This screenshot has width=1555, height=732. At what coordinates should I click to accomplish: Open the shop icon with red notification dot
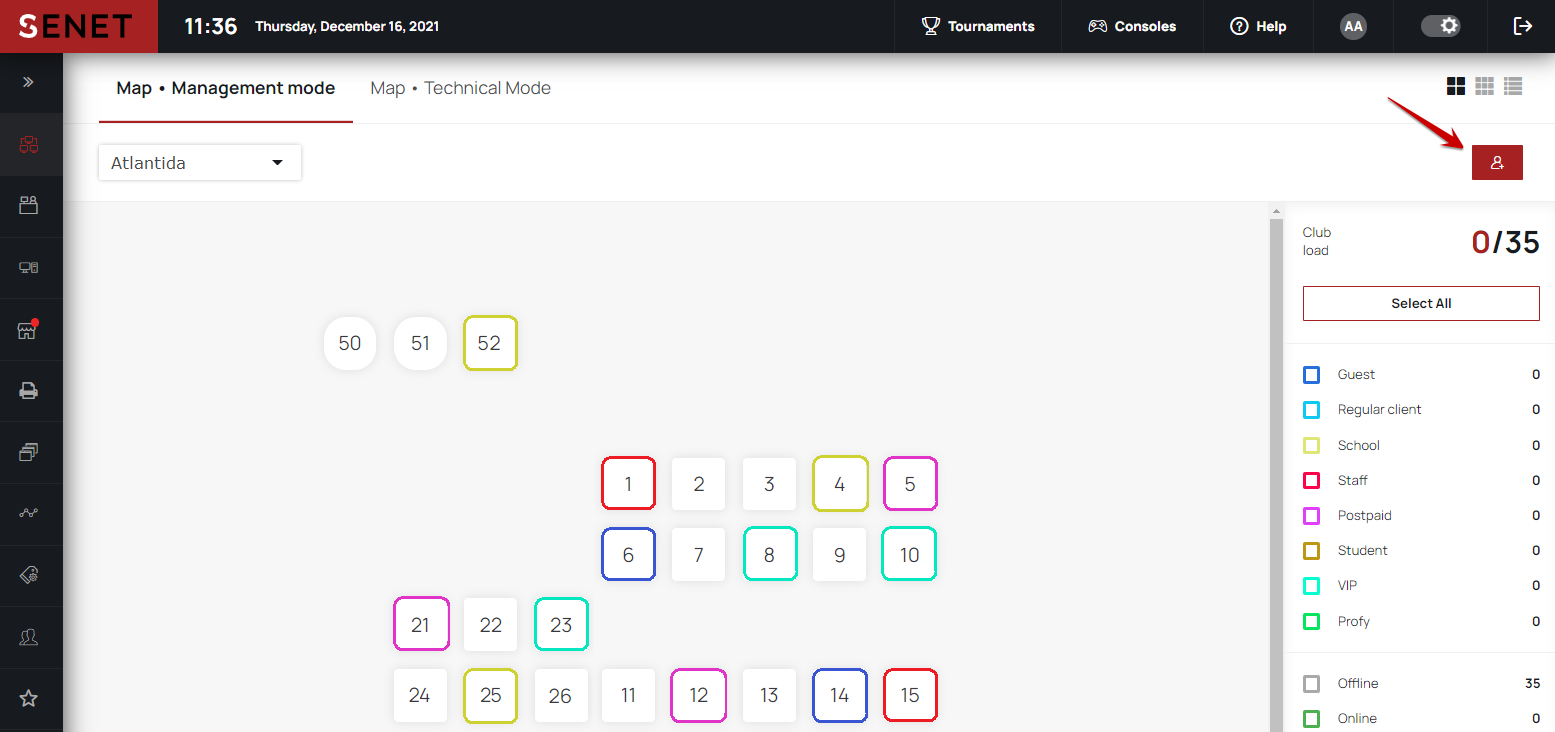point(28,330)
